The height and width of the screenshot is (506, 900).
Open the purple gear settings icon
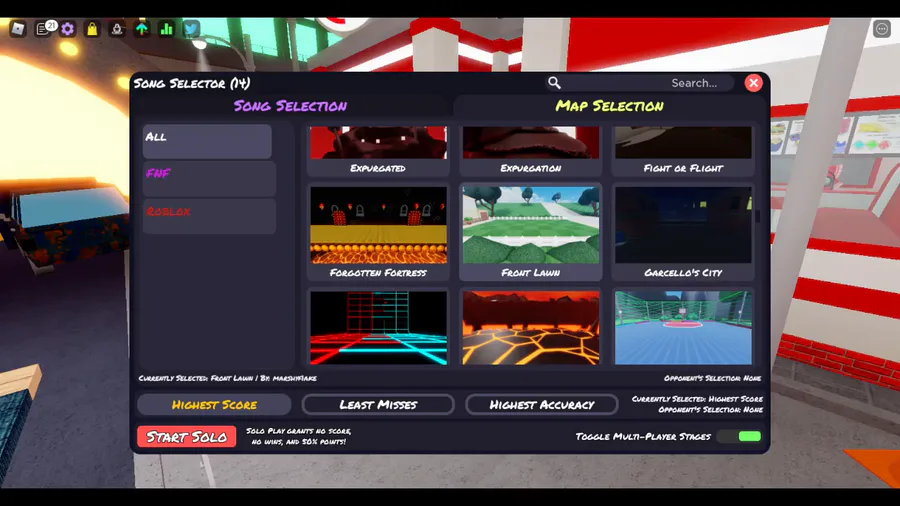coord(68,29)
